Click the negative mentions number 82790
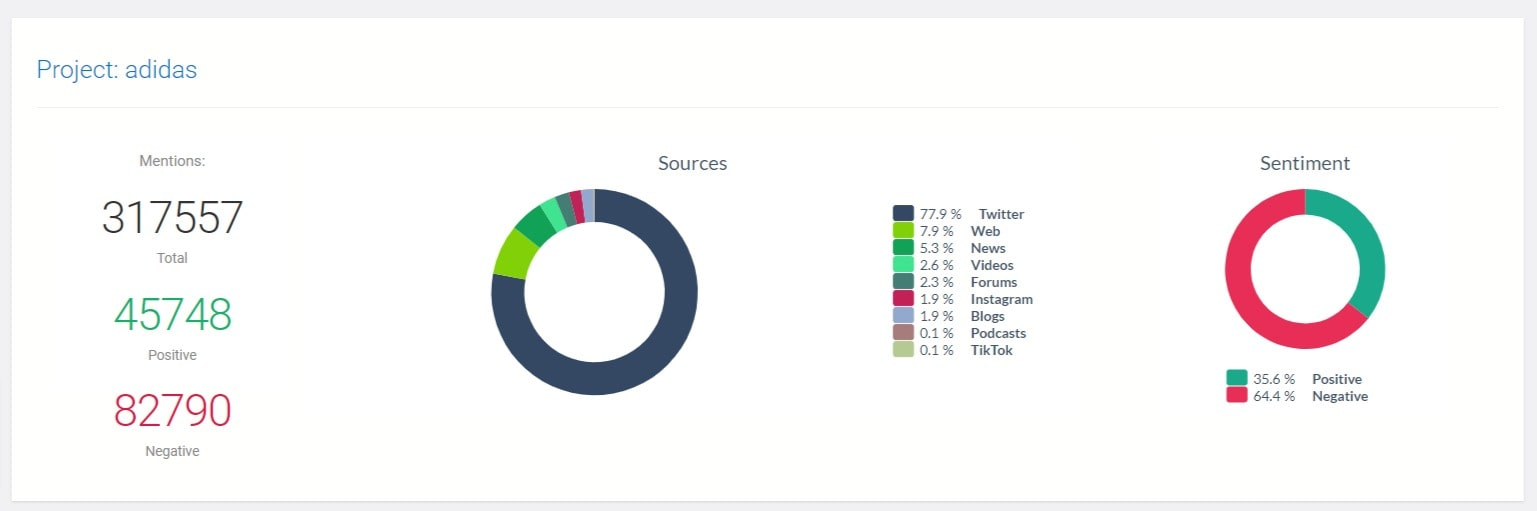 click(x=172, y=411)
